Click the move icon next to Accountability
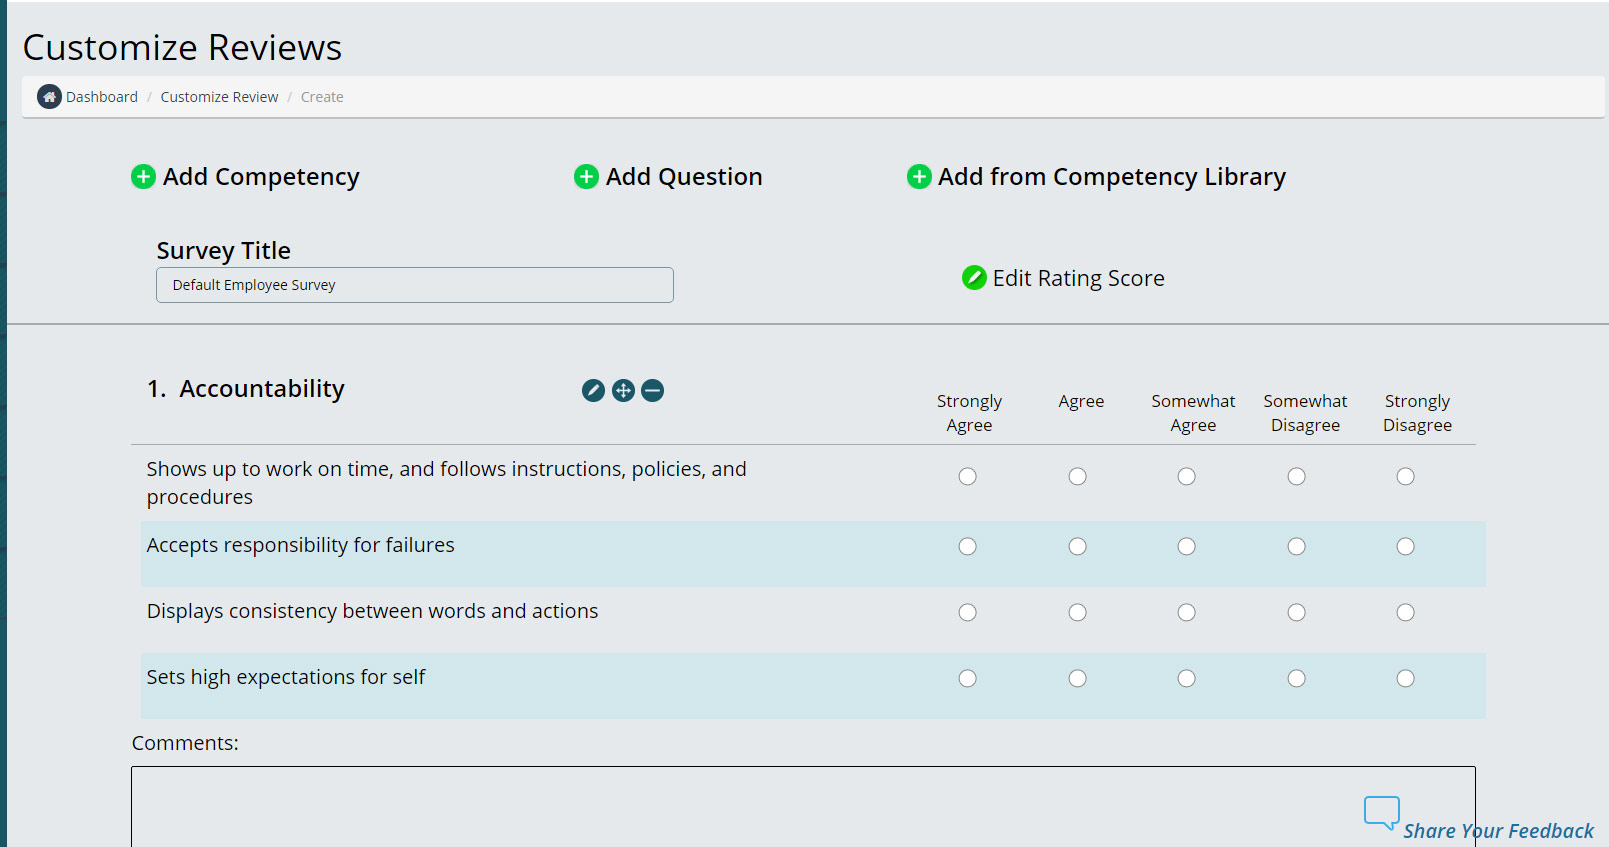 [623, 390]
